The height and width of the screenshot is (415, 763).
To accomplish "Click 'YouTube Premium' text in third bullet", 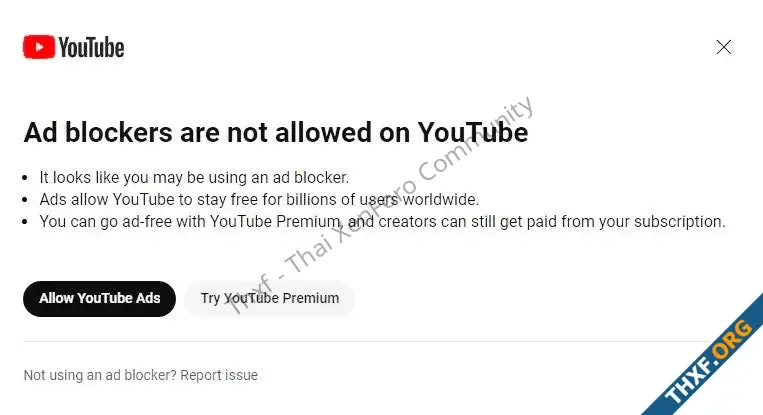I will click(x=275, y=222).
